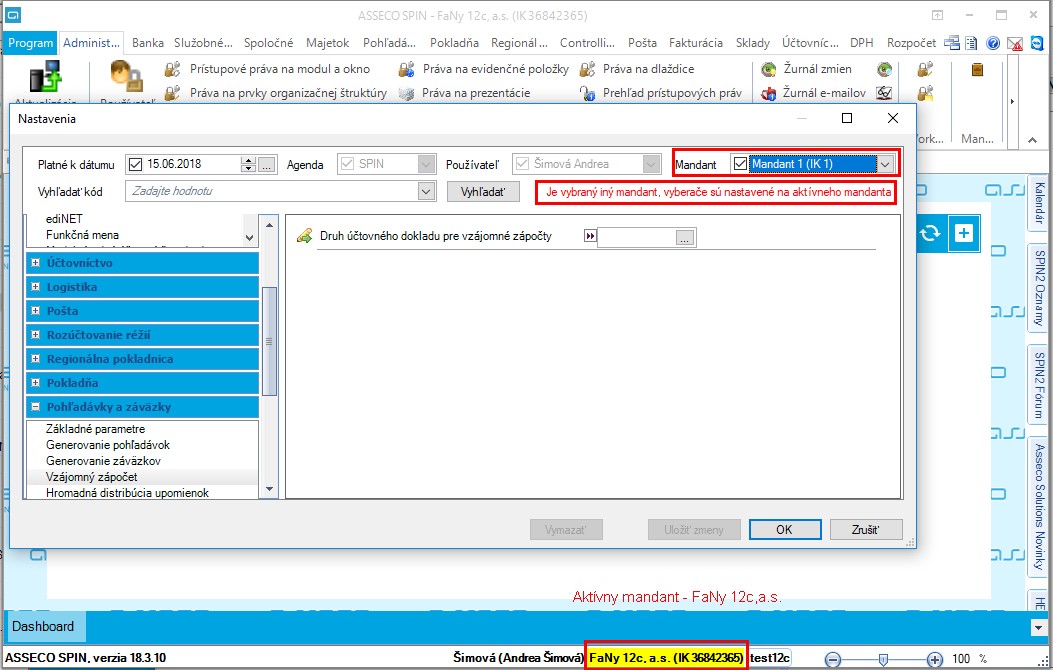Select ediNET in the tree
This screenshot has height=670, width=1053.
point(64,219)
